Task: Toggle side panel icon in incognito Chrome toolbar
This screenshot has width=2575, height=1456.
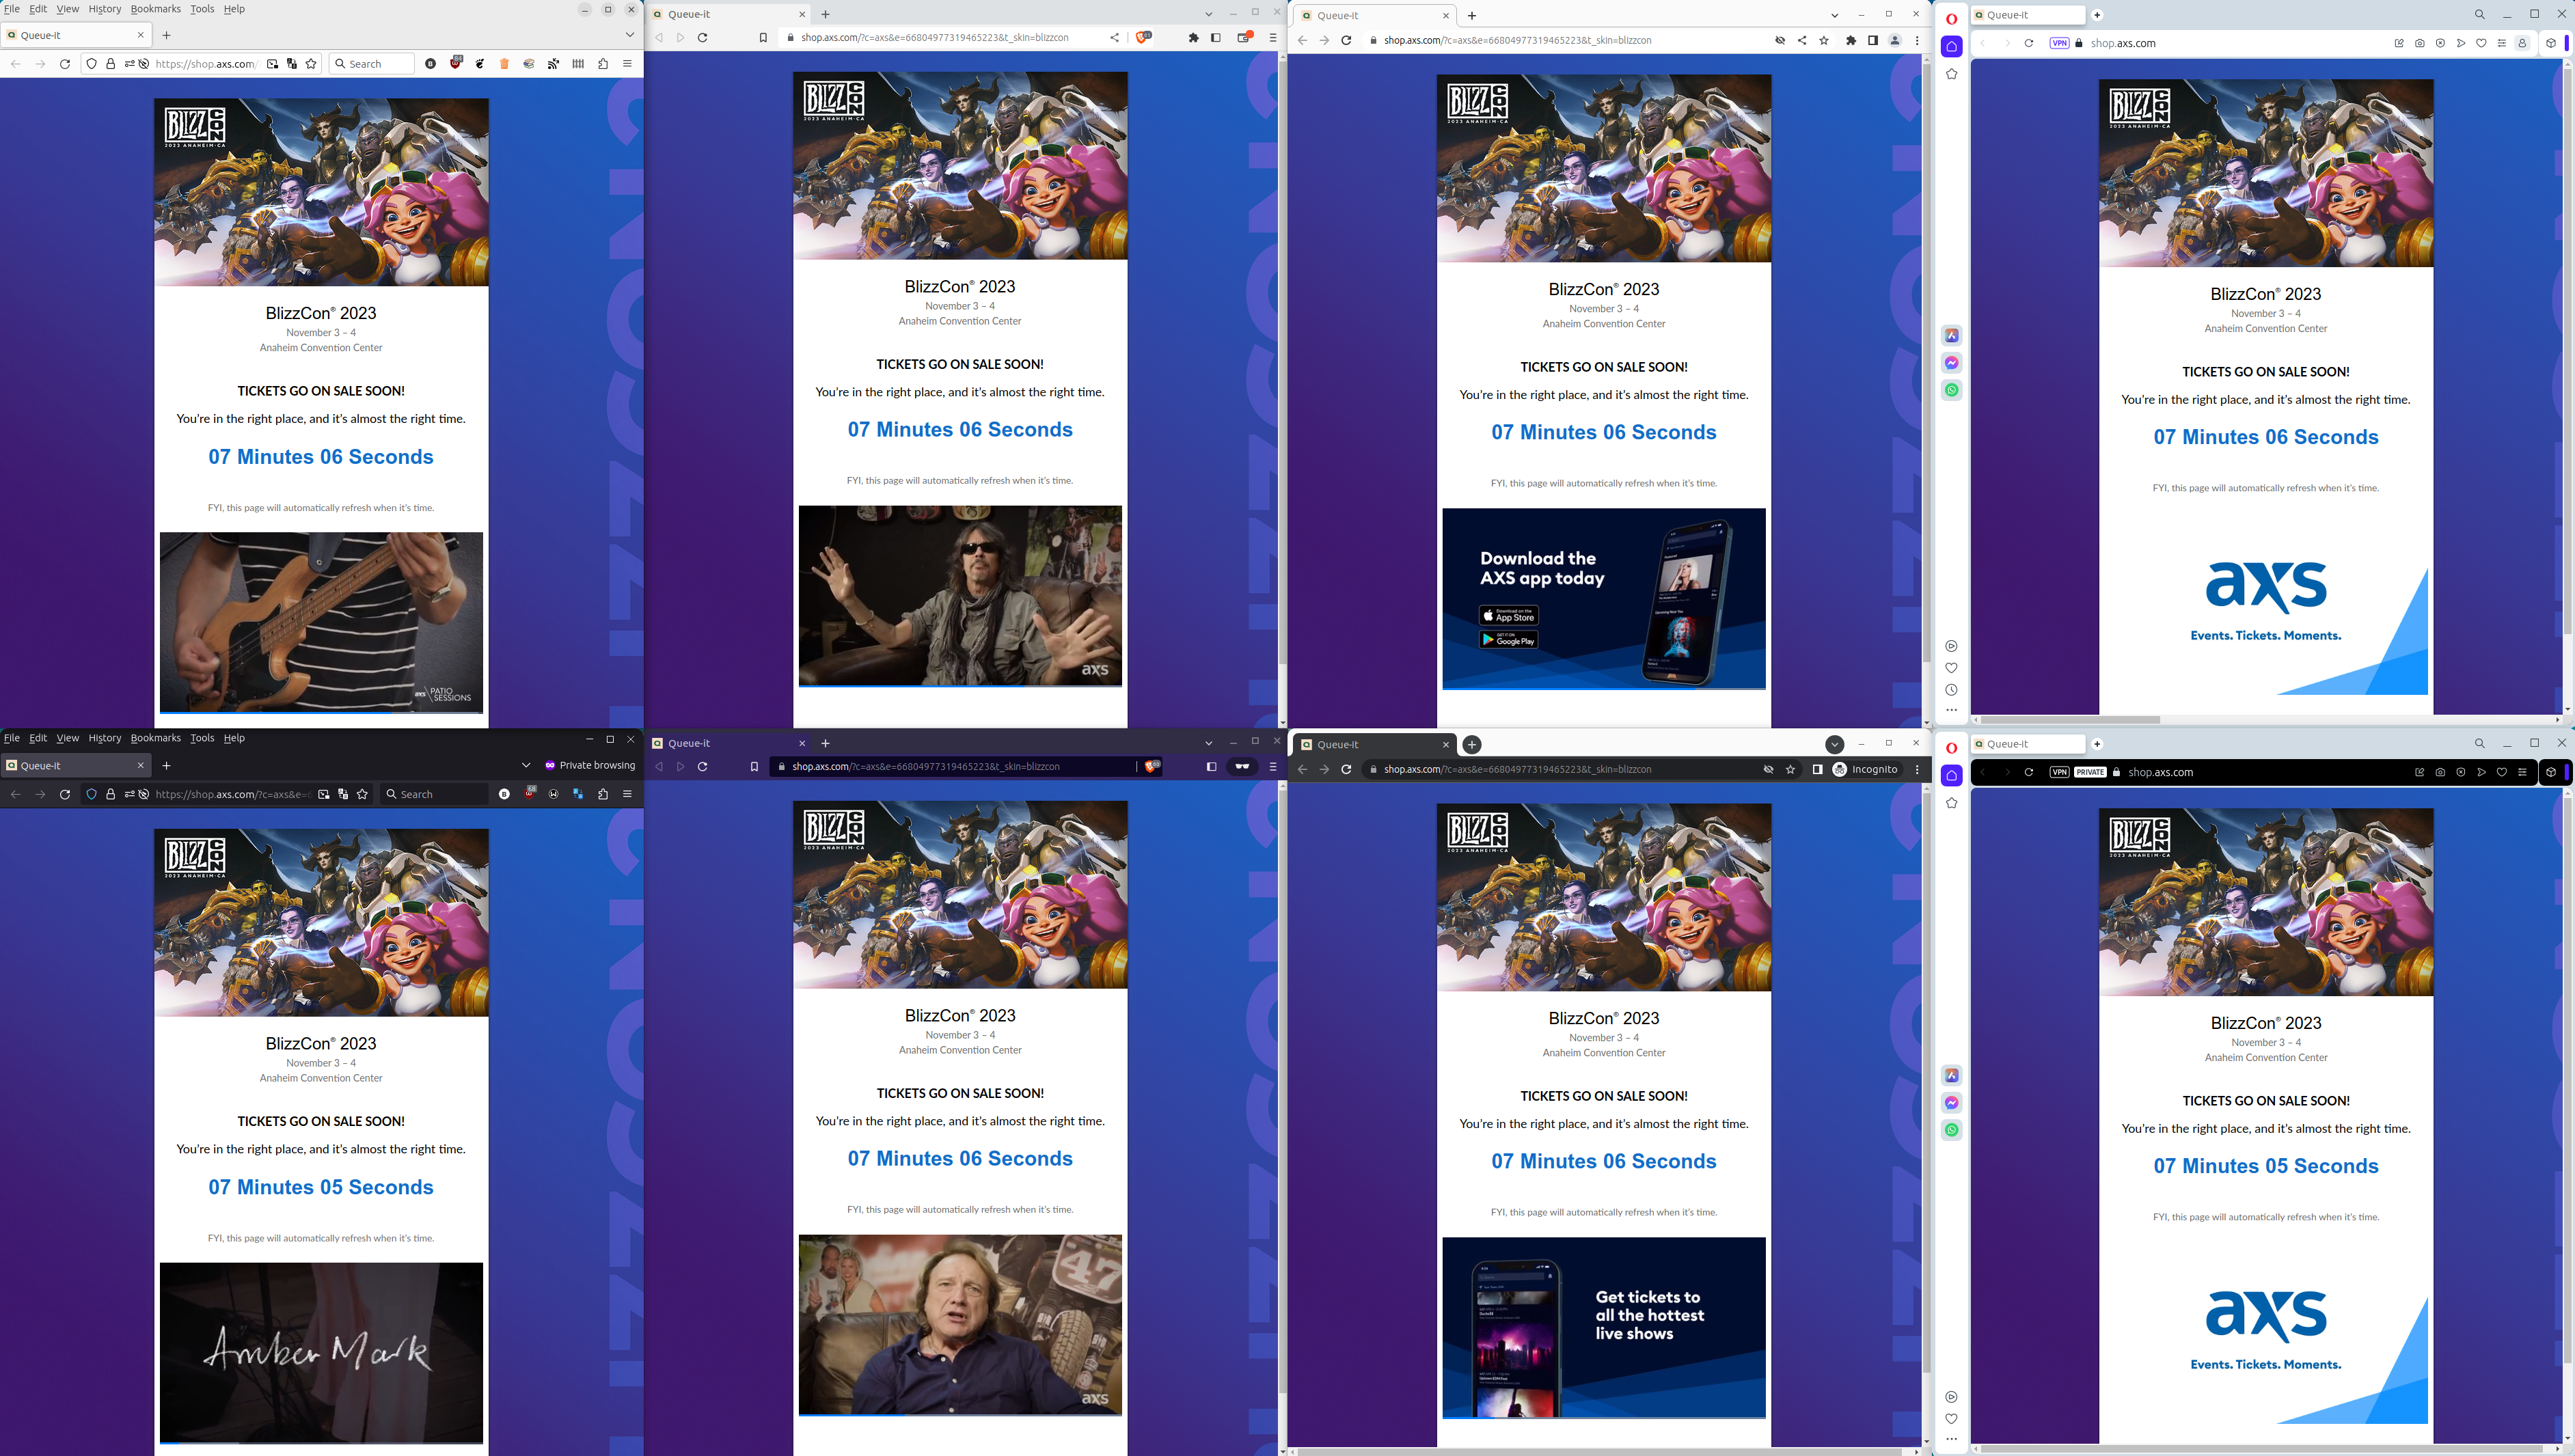Action: coord(1817,769)
